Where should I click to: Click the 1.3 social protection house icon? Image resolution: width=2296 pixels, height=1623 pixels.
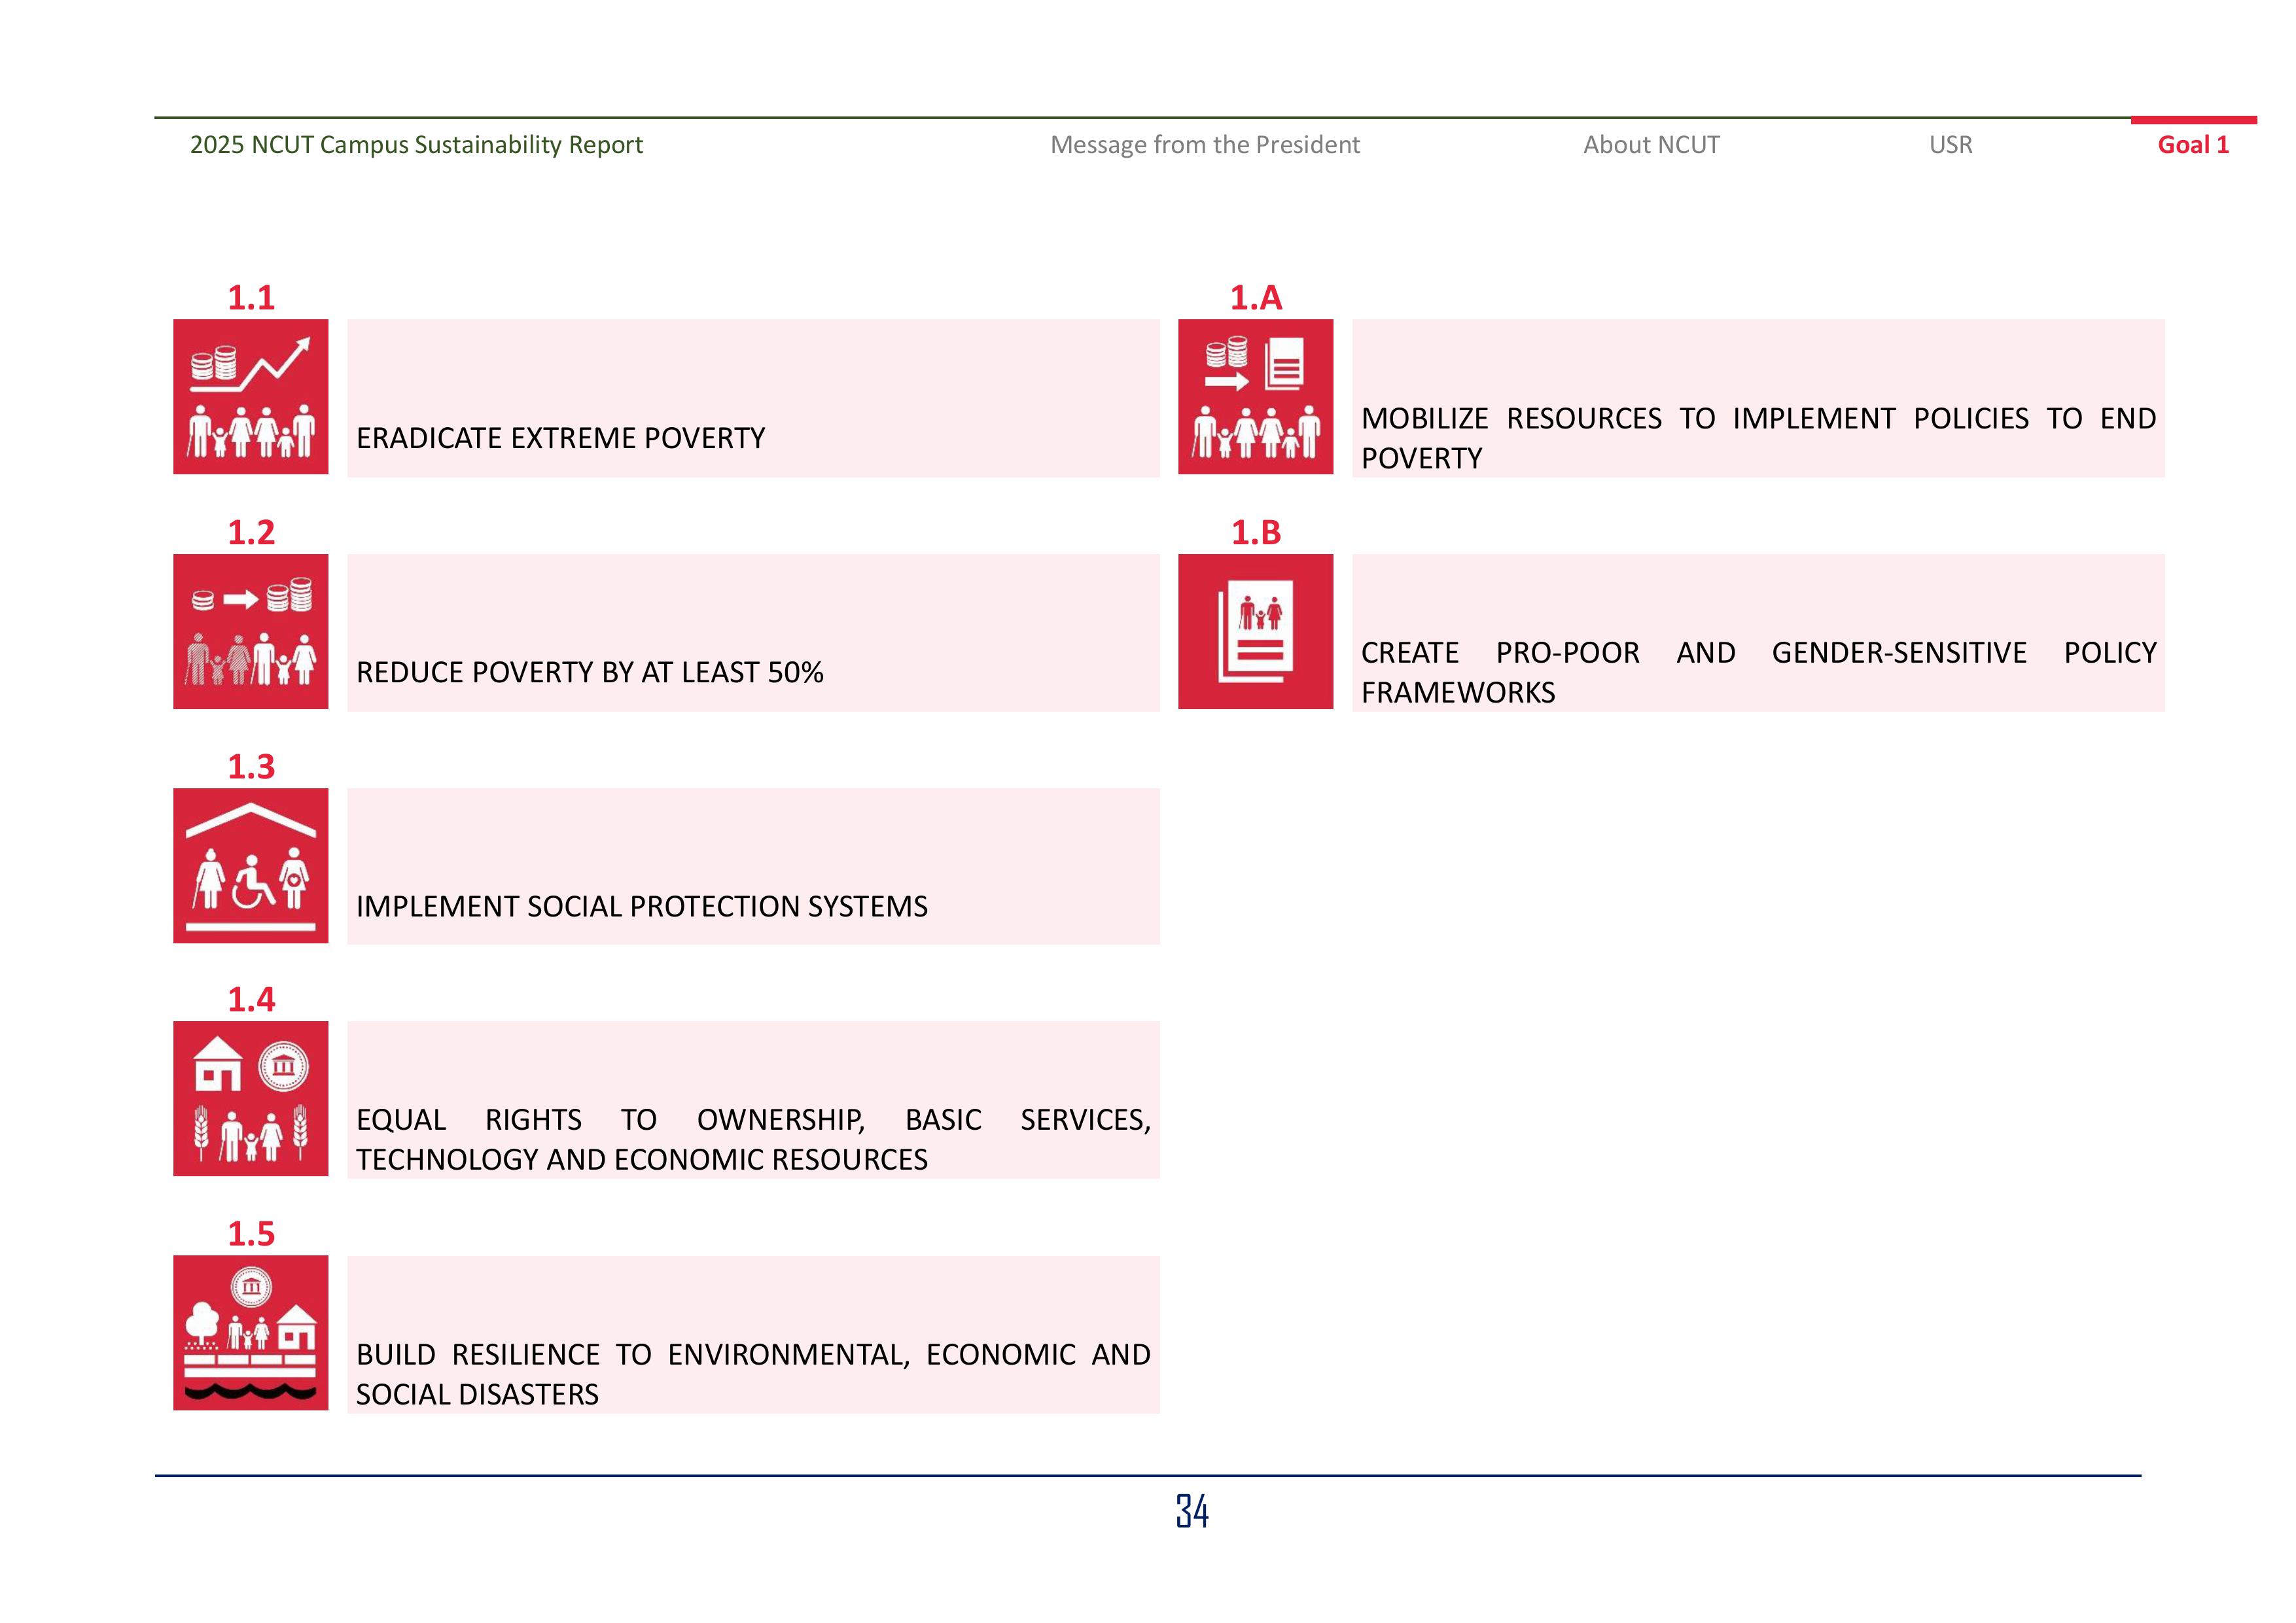[x=250, y=865]
